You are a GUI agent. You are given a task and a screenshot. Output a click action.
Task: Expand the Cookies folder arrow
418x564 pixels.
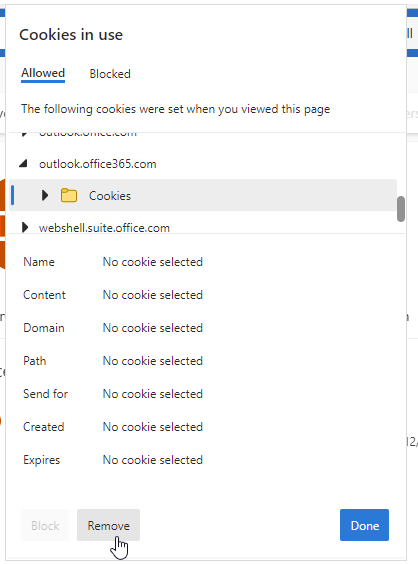[x=45, y=195]
